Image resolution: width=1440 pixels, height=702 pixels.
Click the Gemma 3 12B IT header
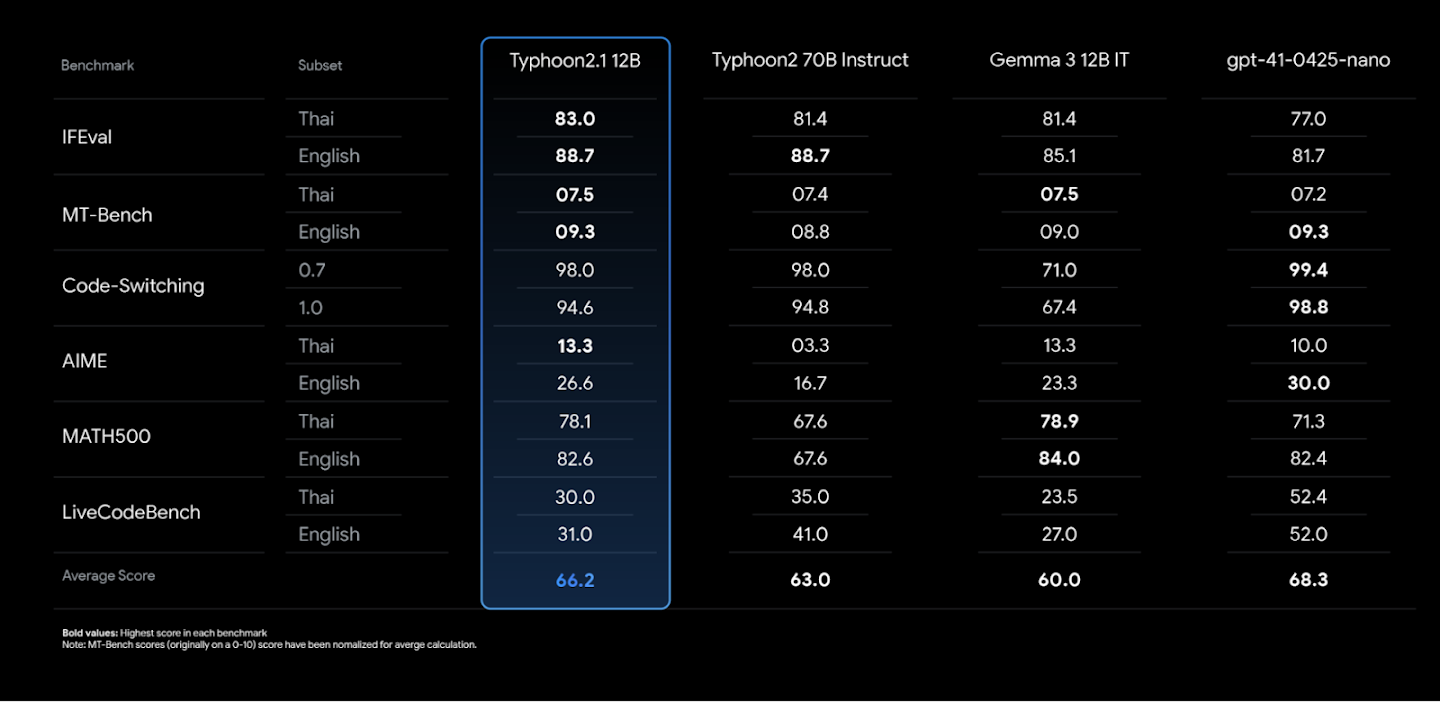point(1059,60)
